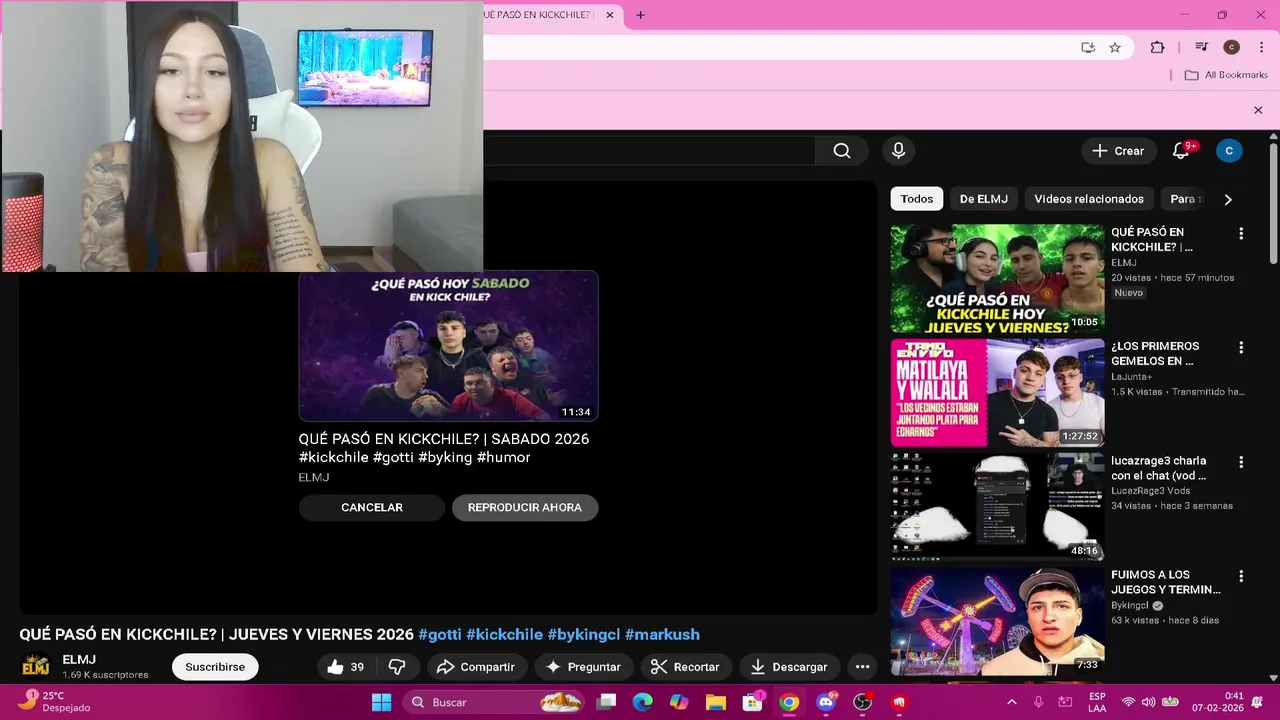Click the install app icon in address bar
Screen dimensions: 1280x720
tap(1088, 47)
